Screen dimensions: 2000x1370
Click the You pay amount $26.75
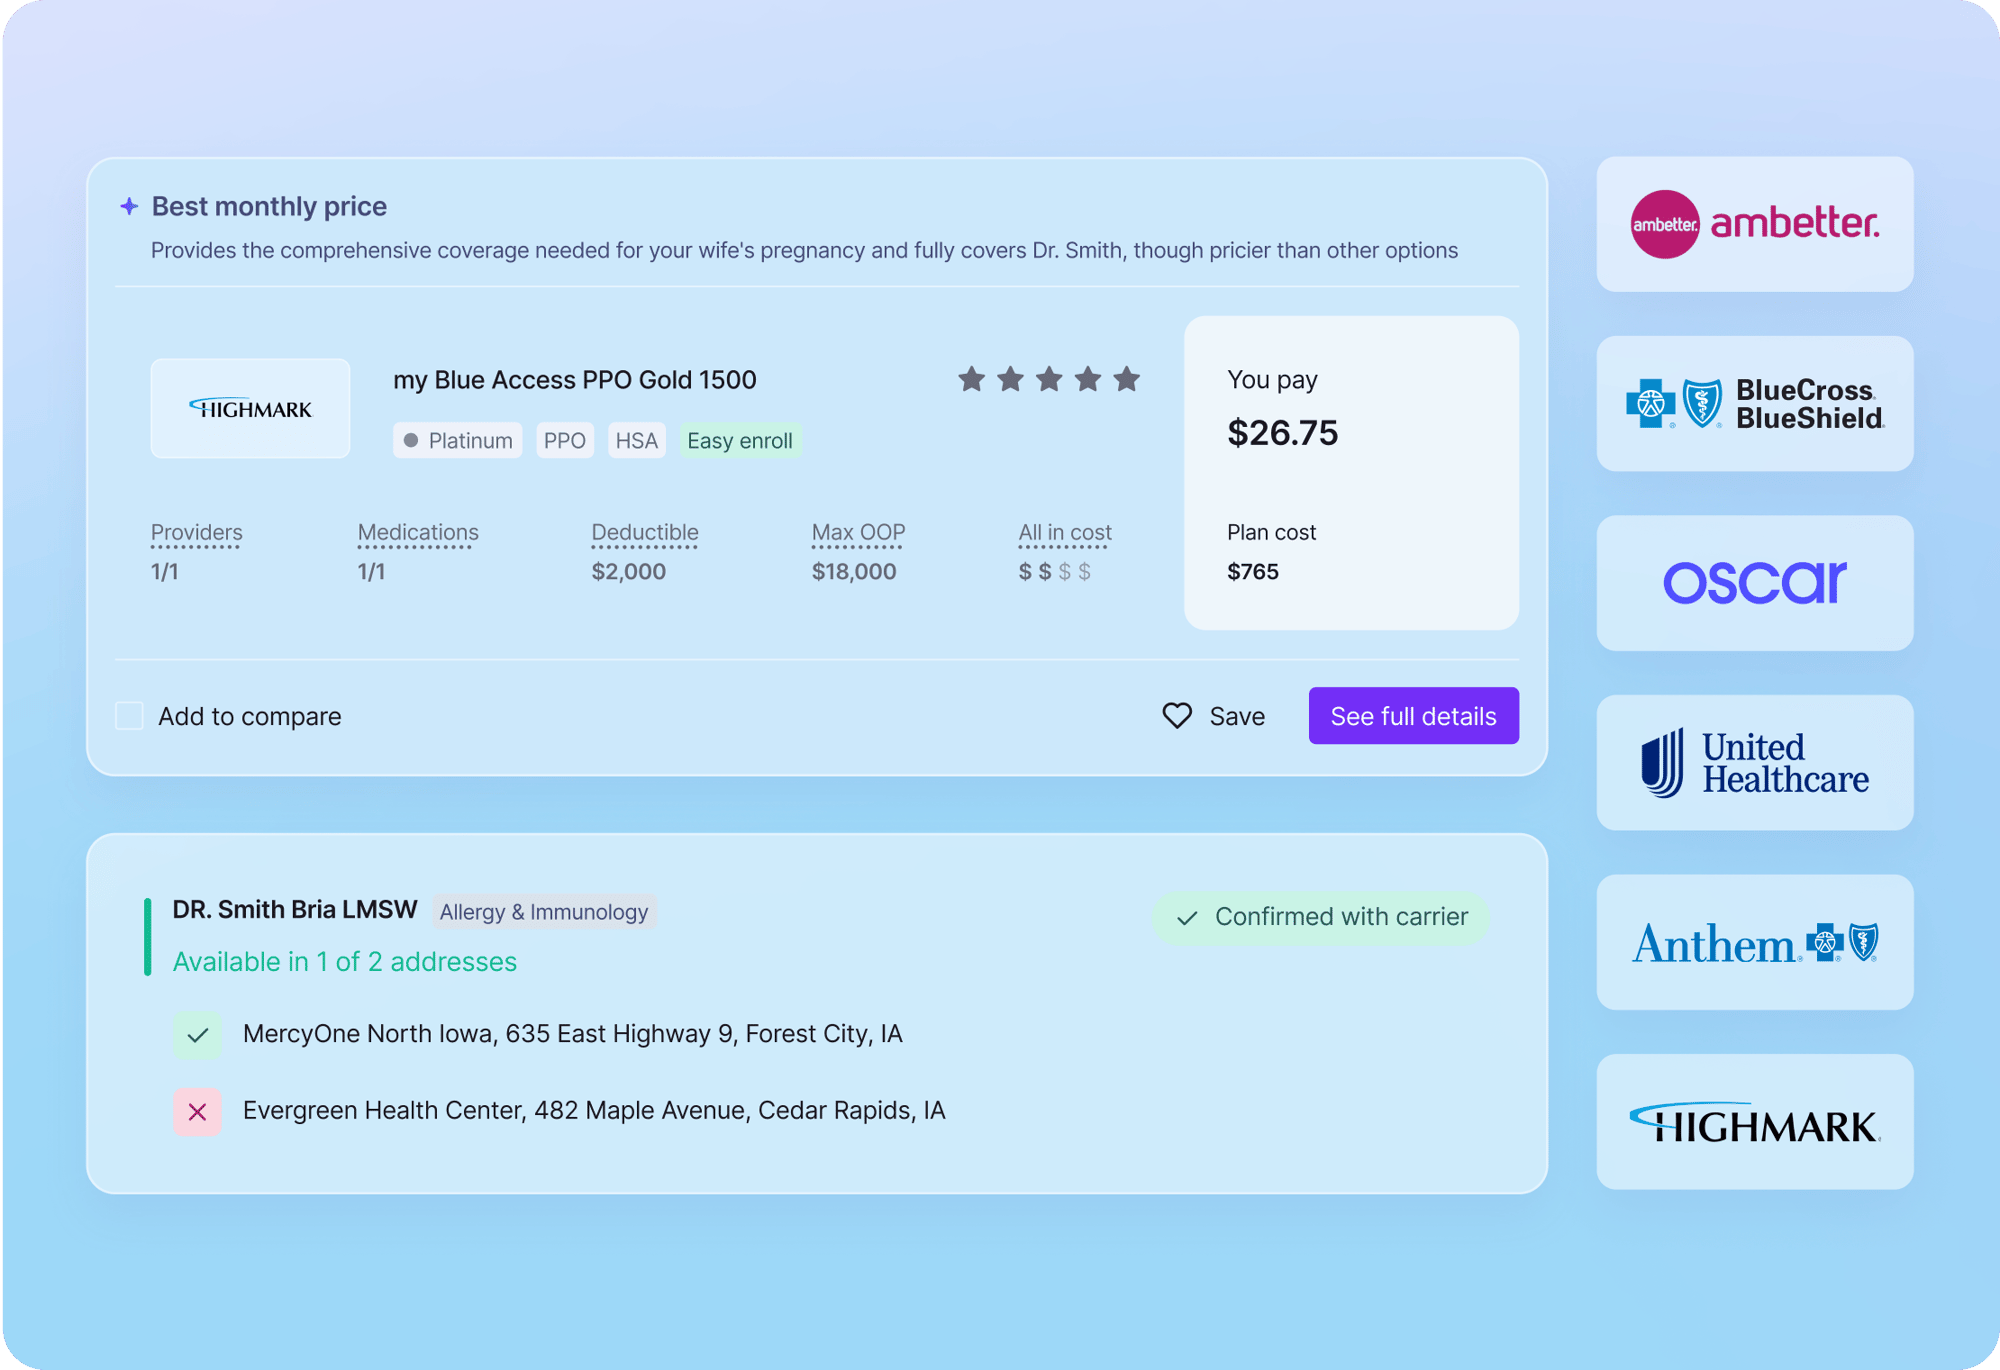[x=1283, y=433]
